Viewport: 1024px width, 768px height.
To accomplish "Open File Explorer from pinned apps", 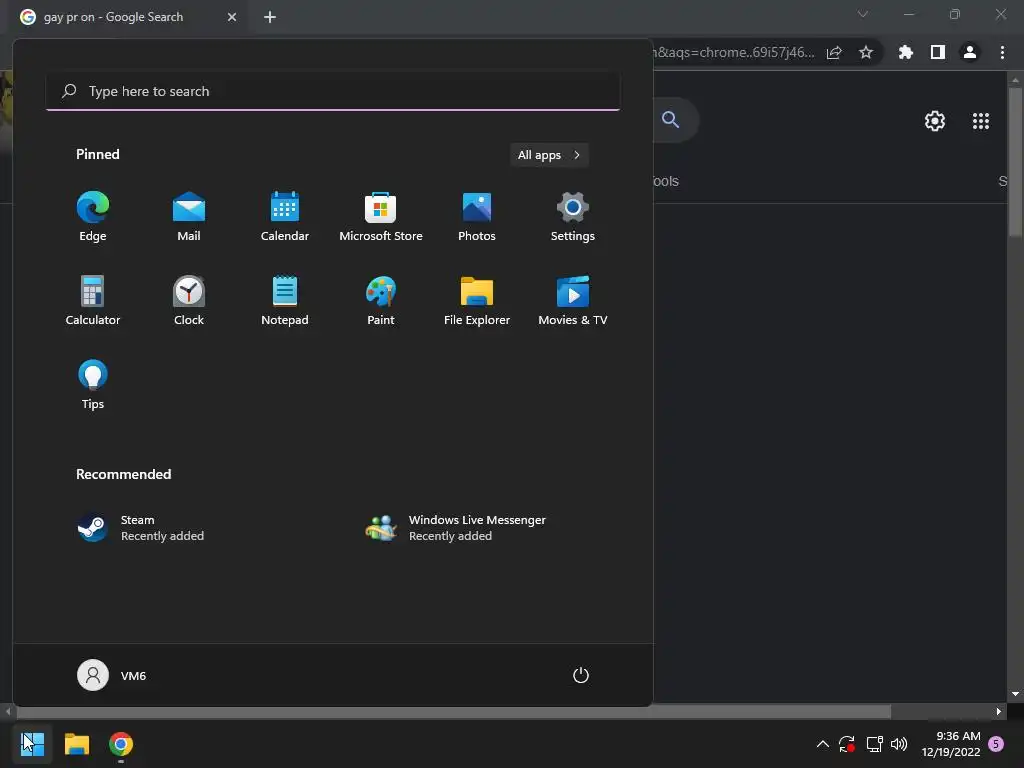I will click(x=477, y=301).
